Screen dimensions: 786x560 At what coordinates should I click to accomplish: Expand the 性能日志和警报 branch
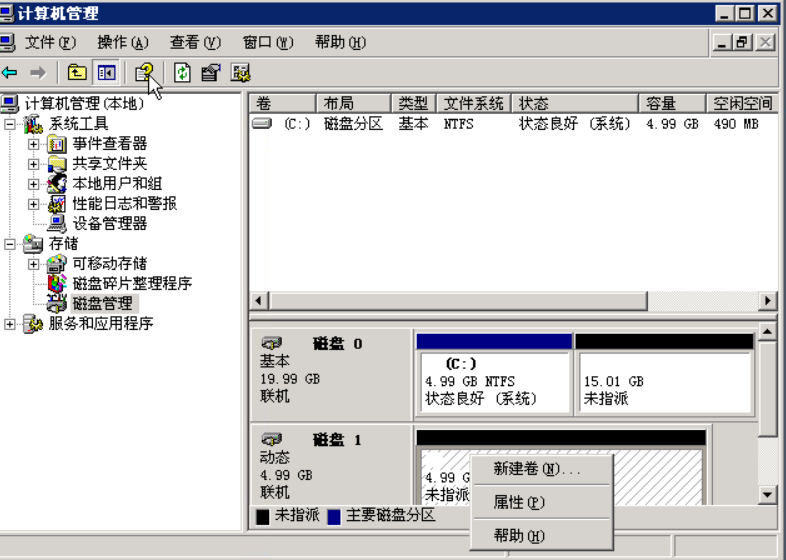coord(34,204)
